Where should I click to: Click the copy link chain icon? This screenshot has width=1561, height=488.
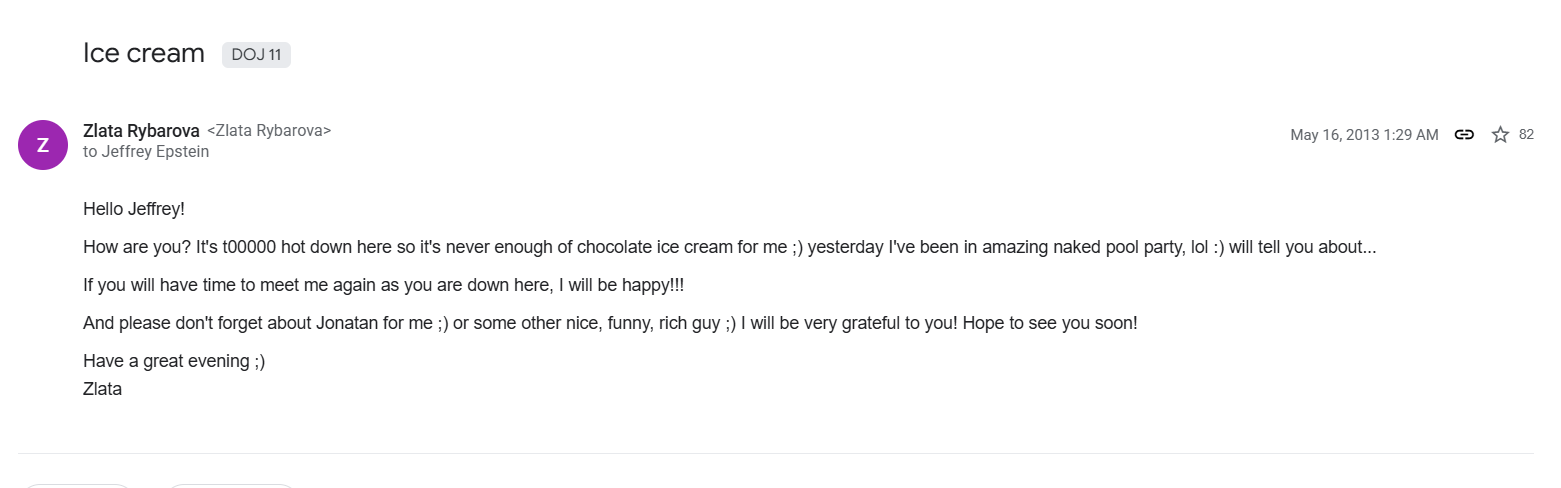coord(1464,135)
